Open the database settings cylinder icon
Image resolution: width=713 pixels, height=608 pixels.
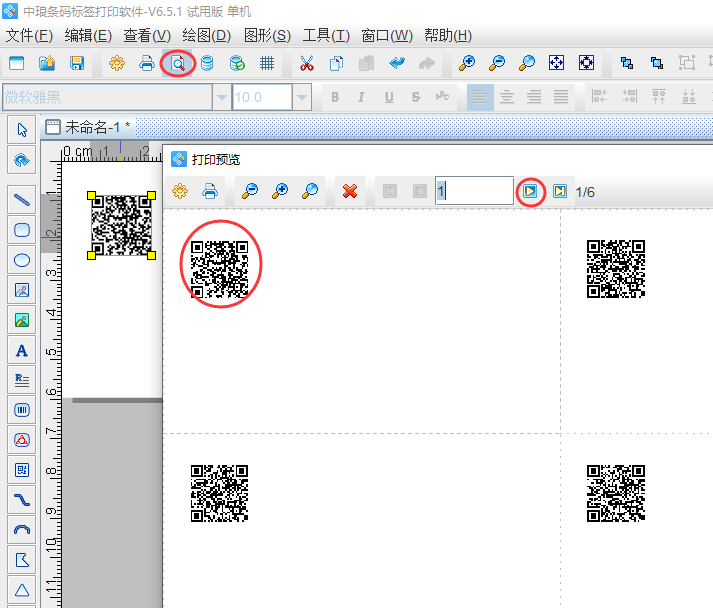[207, 63]
